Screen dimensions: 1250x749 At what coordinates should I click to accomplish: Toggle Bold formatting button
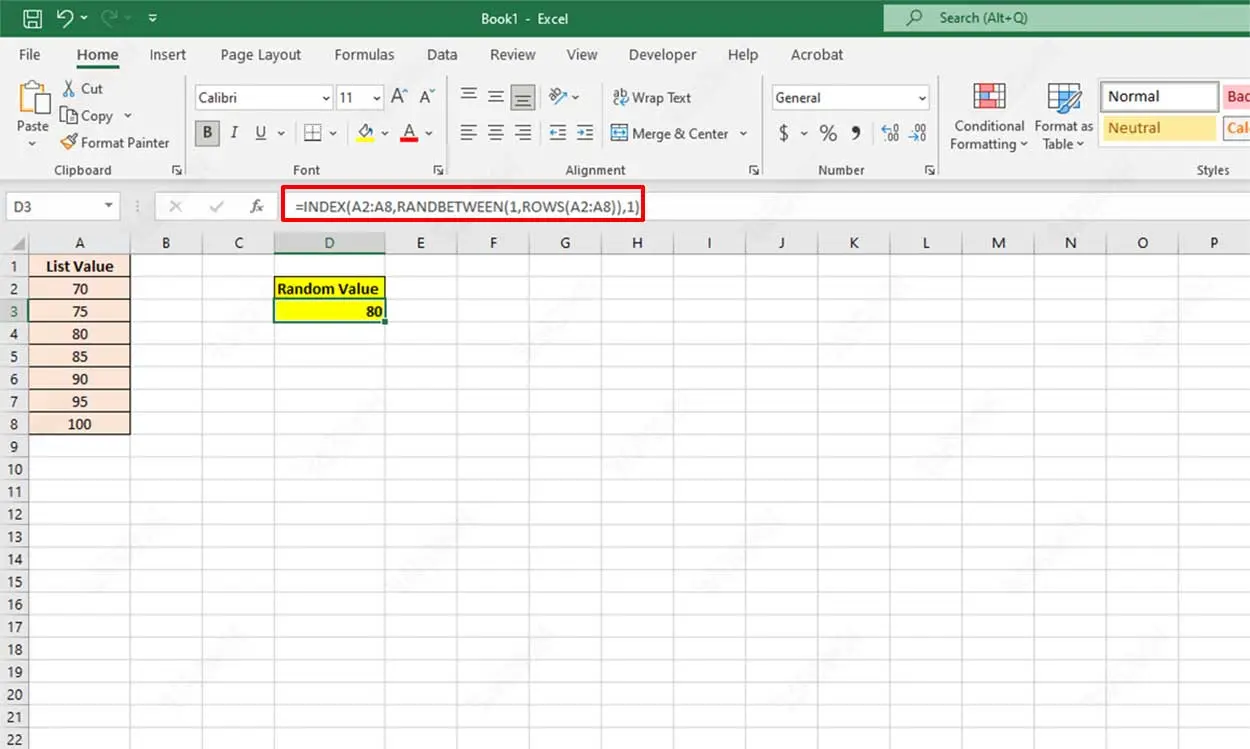208,133
